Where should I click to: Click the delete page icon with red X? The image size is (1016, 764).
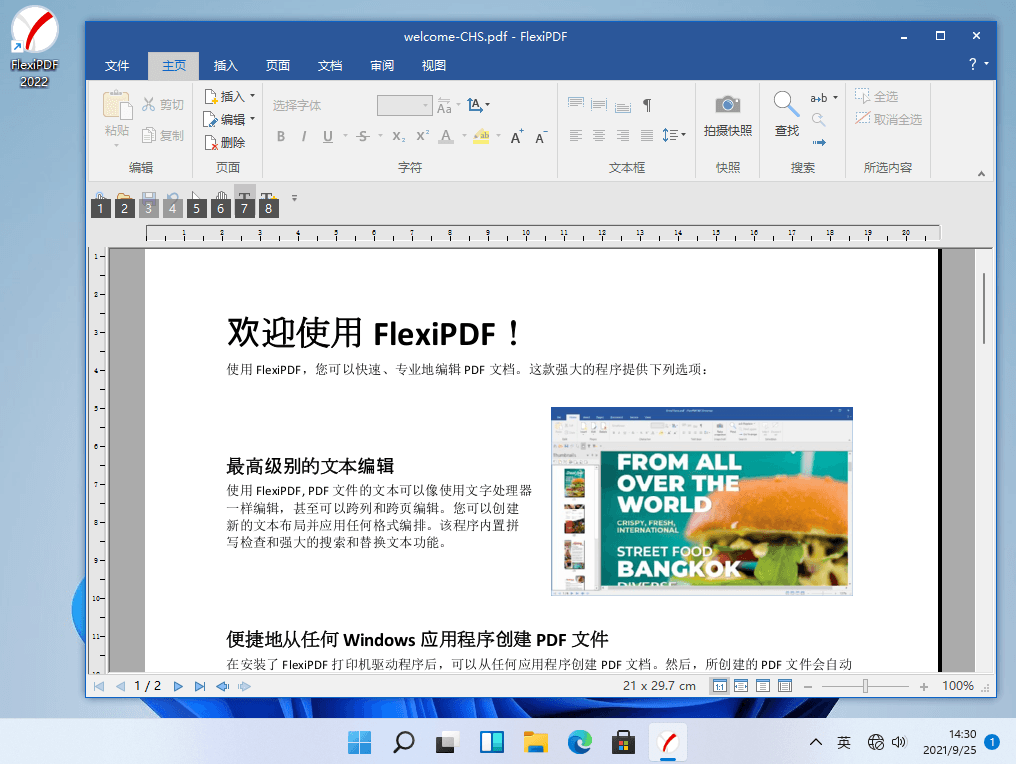pyautogui.click(x=211, y=143)
